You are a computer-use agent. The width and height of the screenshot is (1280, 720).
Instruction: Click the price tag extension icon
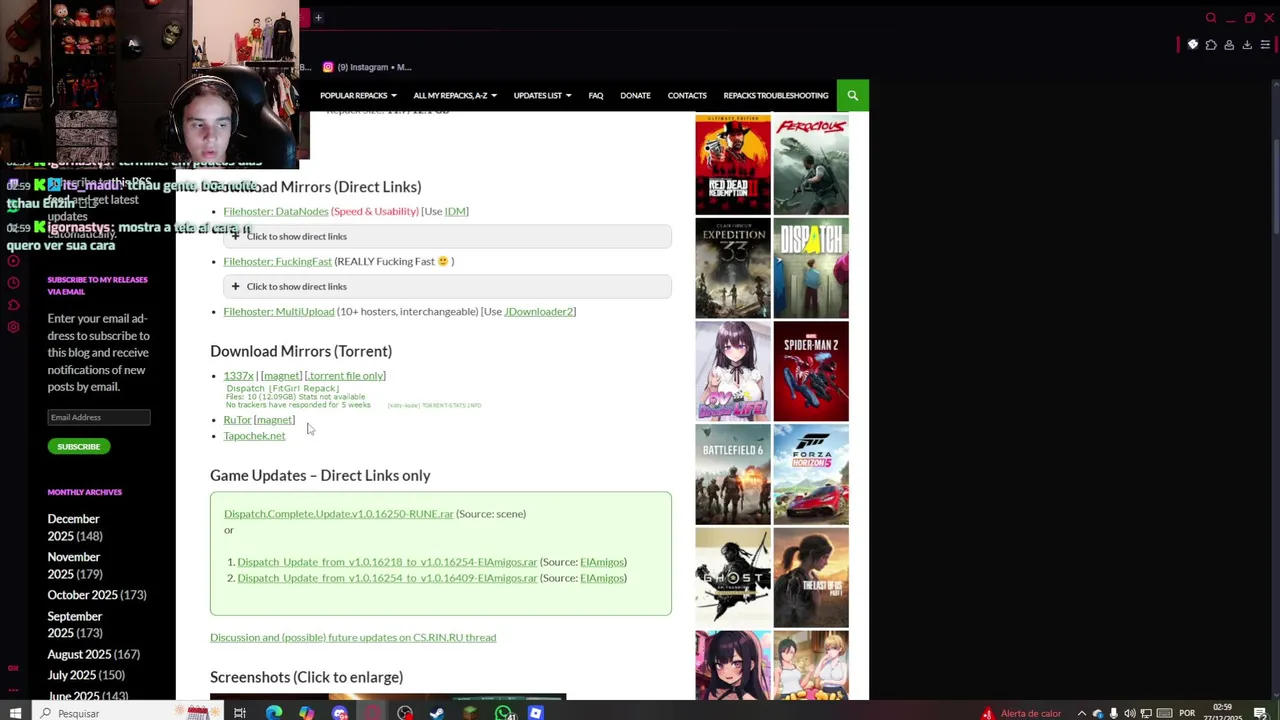tap(1193, 45)
